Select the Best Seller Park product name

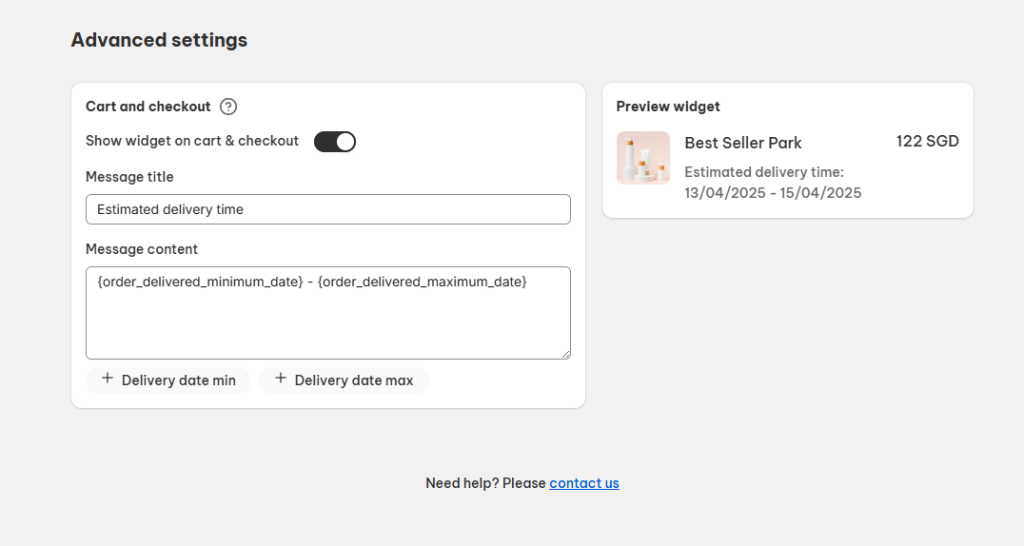[743, 143]
